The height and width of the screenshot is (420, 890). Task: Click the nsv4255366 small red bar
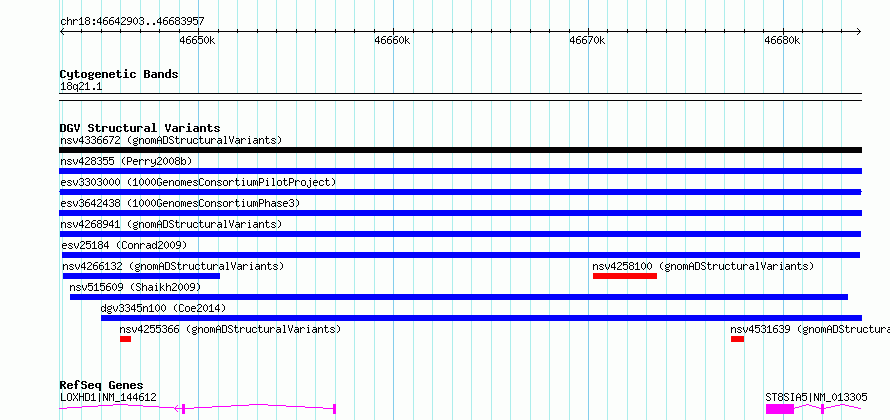click(x=125, y=339)
